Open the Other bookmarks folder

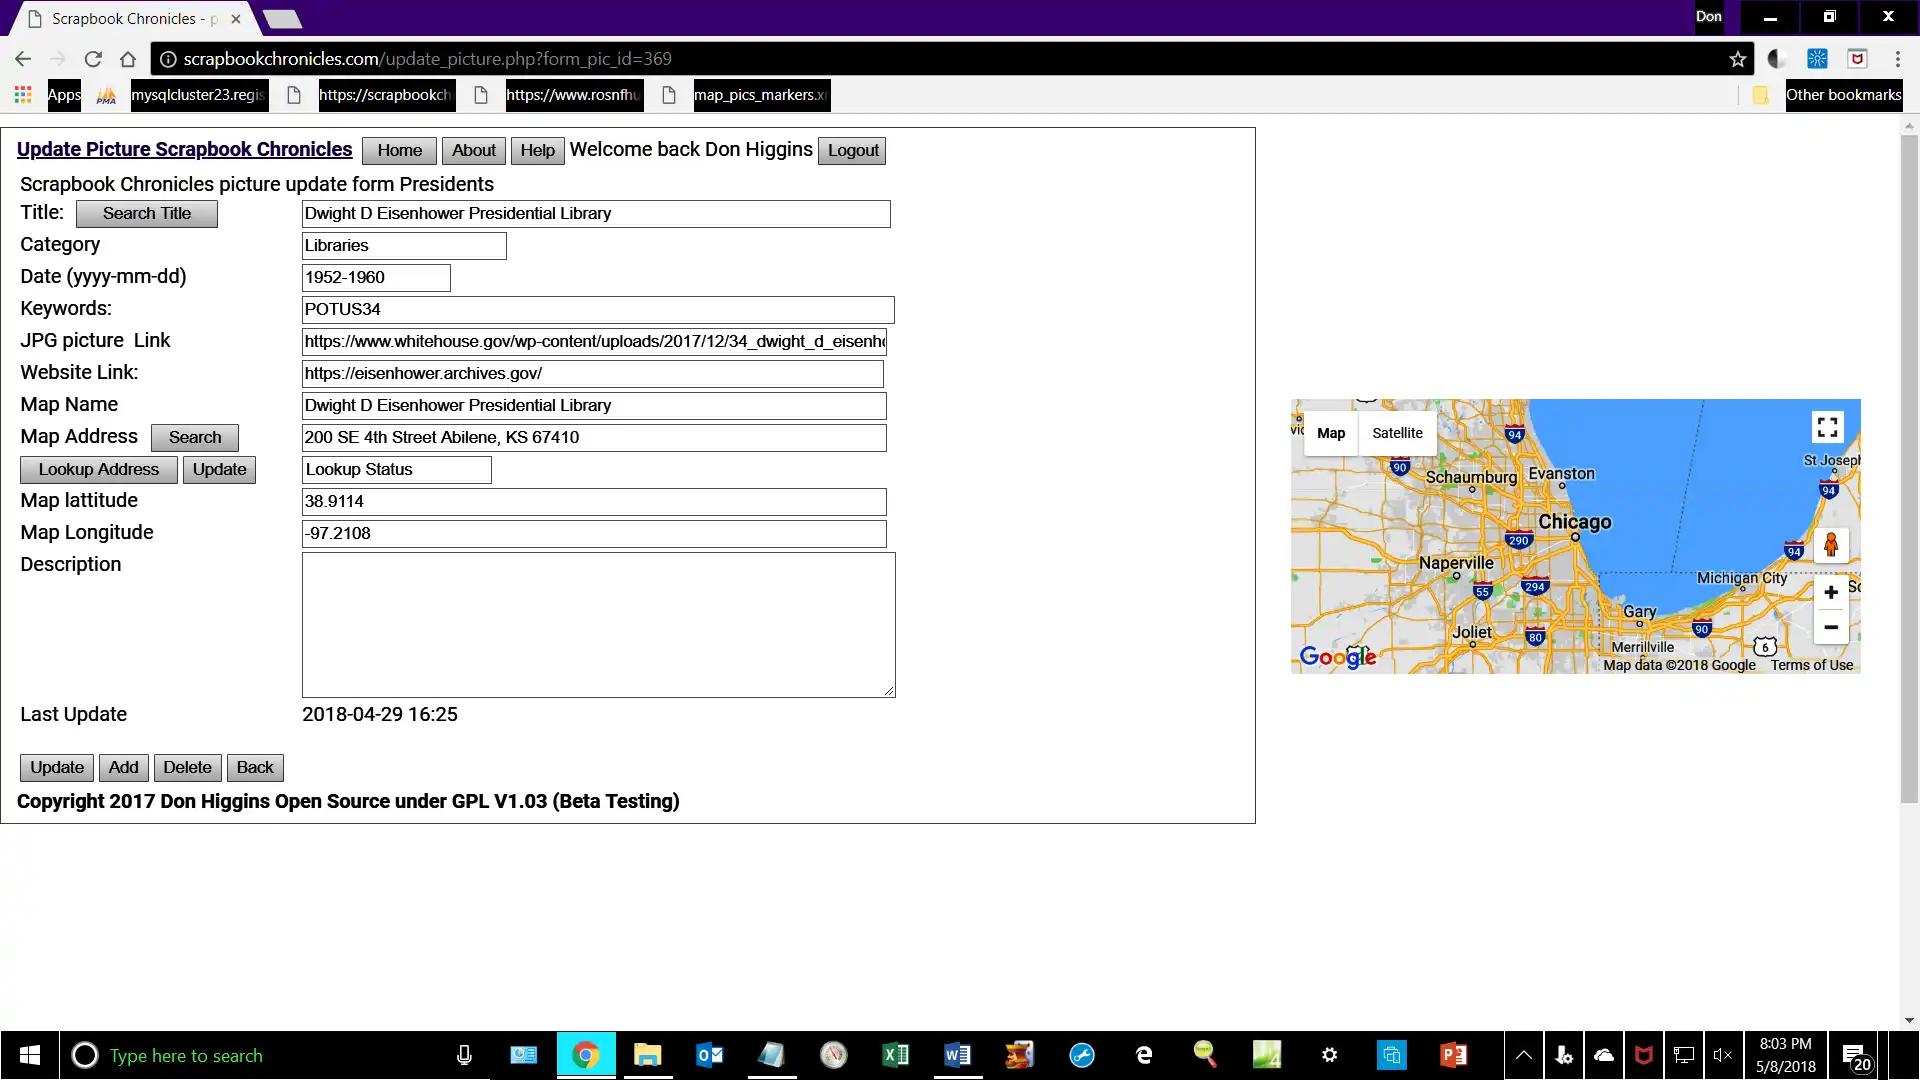tap(1830, 95)
